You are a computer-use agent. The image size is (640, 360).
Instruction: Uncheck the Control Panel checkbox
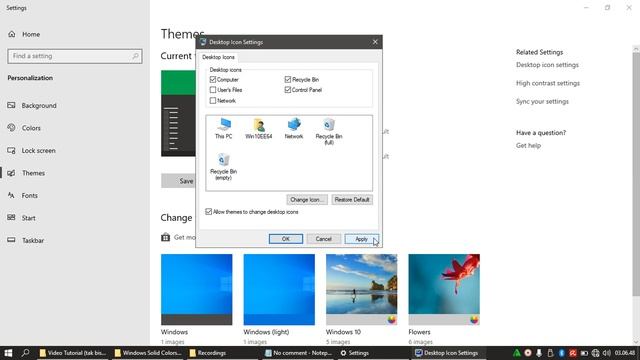tap(288, 90)
